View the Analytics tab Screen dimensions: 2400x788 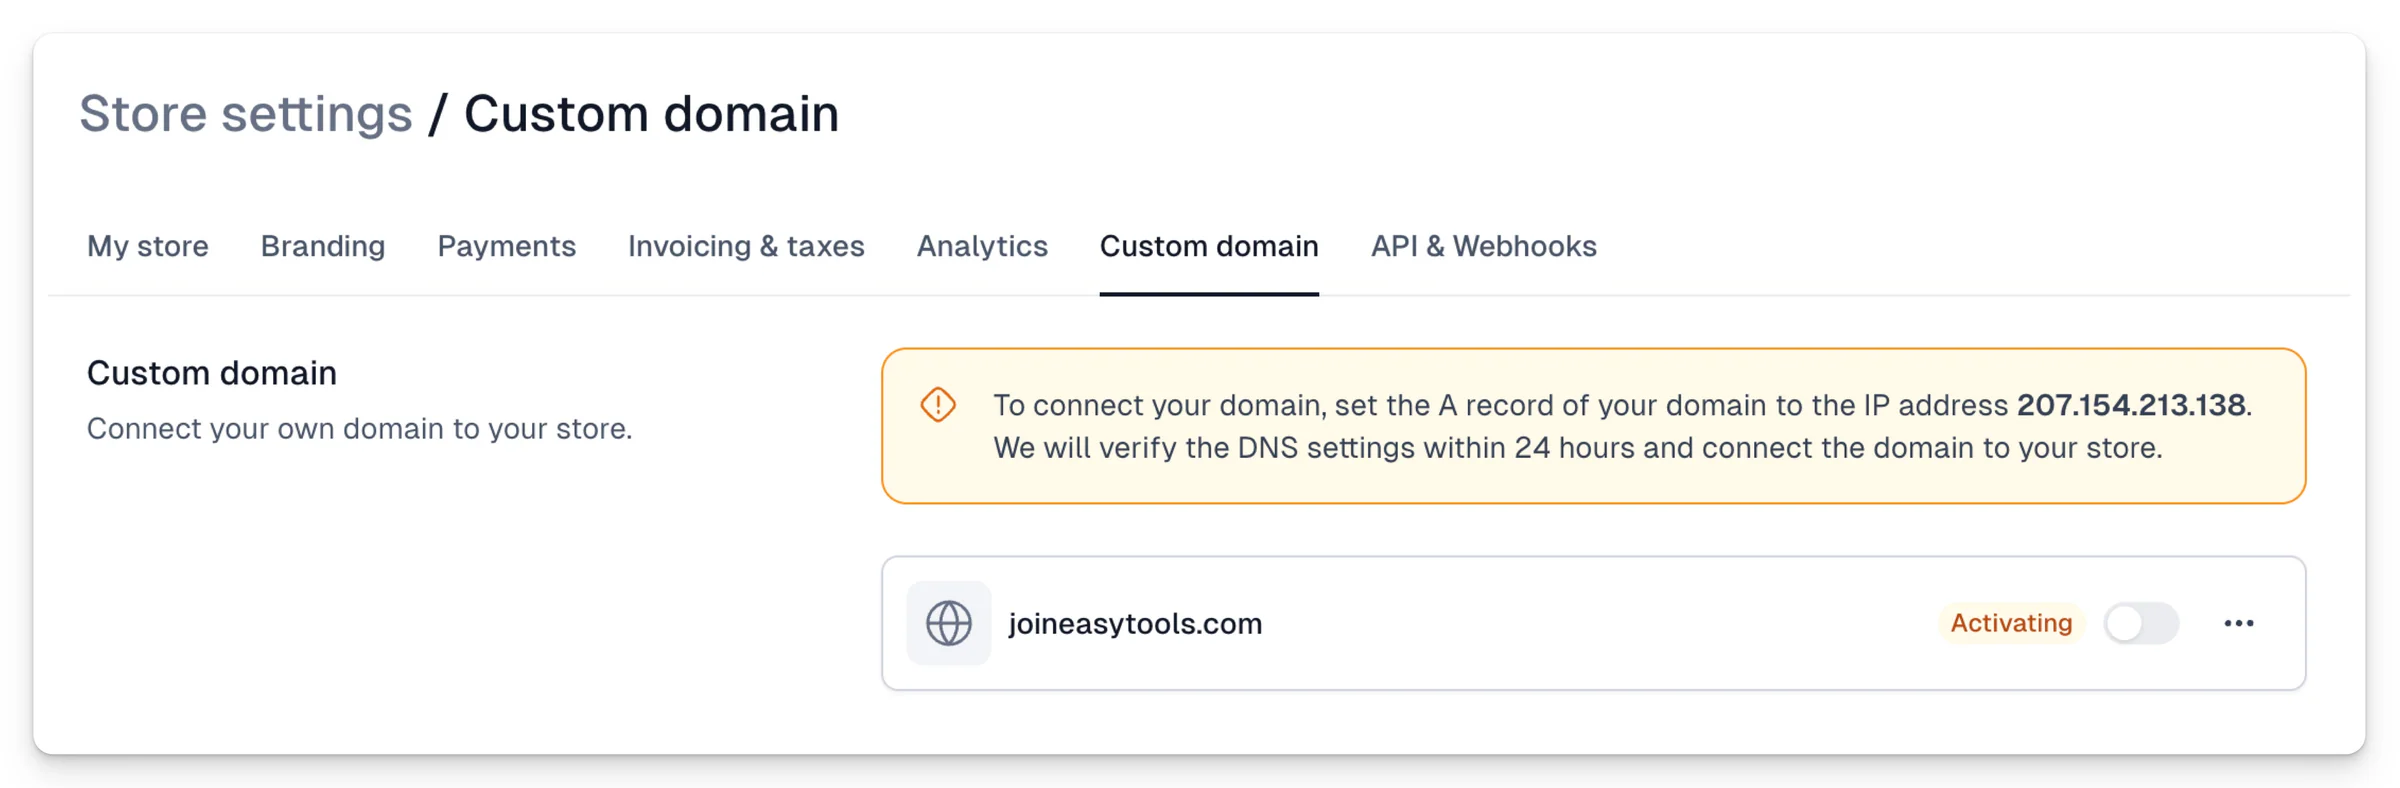click(x=982, y=246)
